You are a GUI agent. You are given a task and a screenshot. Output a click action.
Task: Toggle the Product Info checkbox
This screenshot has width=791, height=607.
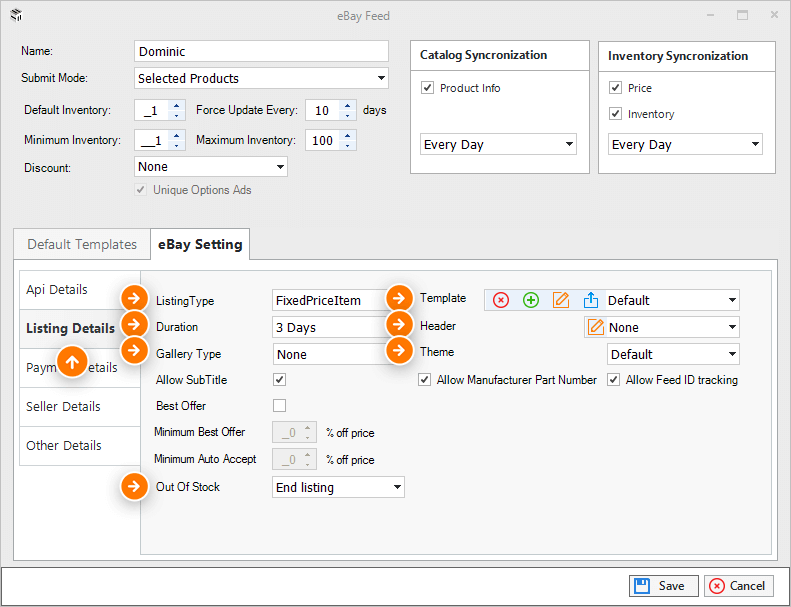coord(427,88)
